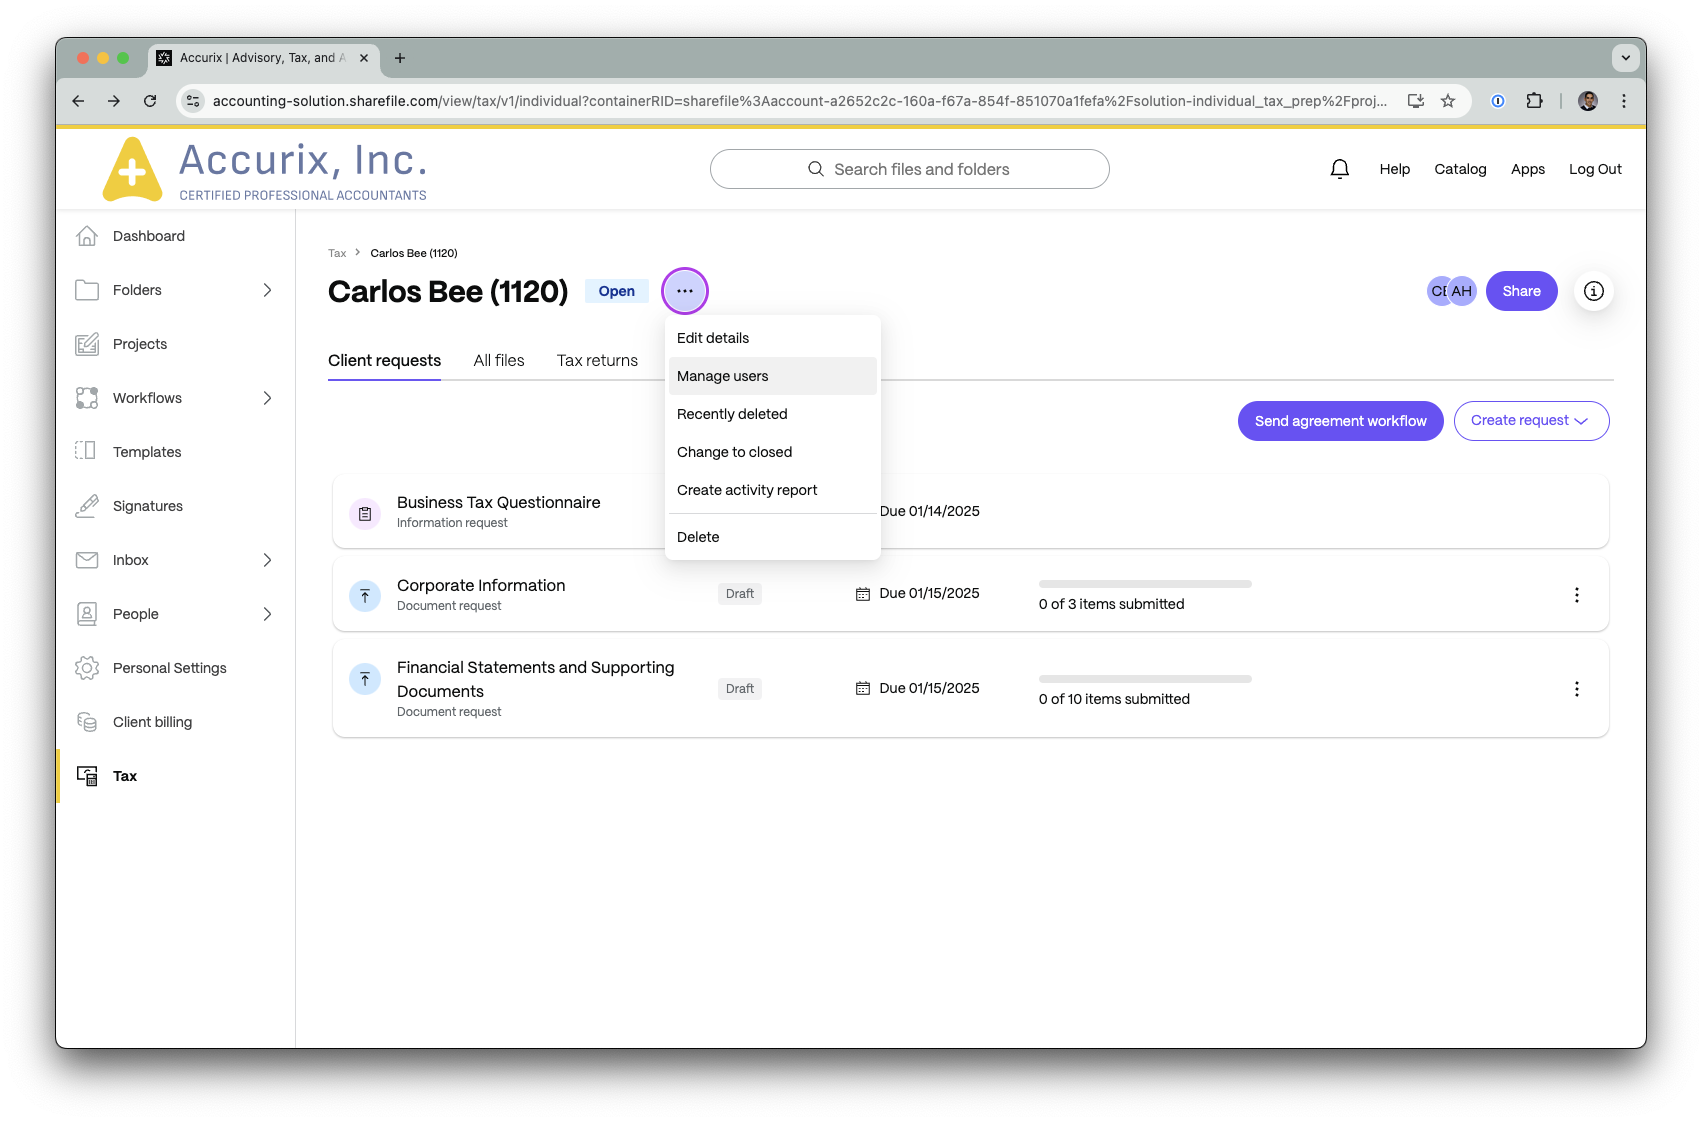Click the Business Tax Questionnaire clipboard icon
Screen dimensions: 1702x1122
(x=365, y=514)
